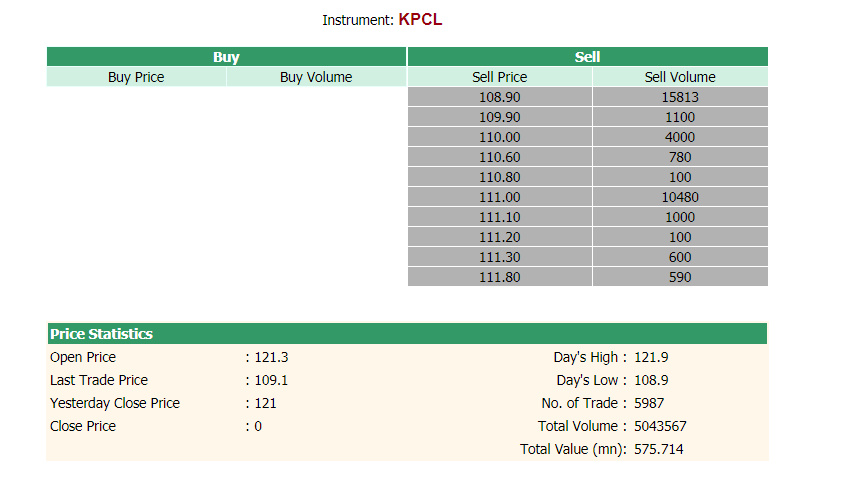The height and width of the screenshot is (477, 855).
Task: Select the Sell section header
Action: coord(588,57)
